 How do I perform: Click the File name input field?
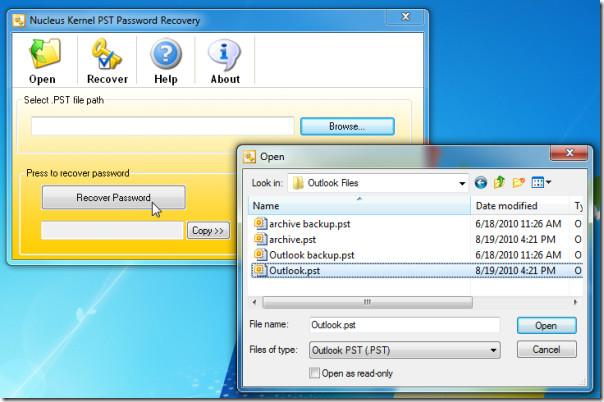coord(404,325)
